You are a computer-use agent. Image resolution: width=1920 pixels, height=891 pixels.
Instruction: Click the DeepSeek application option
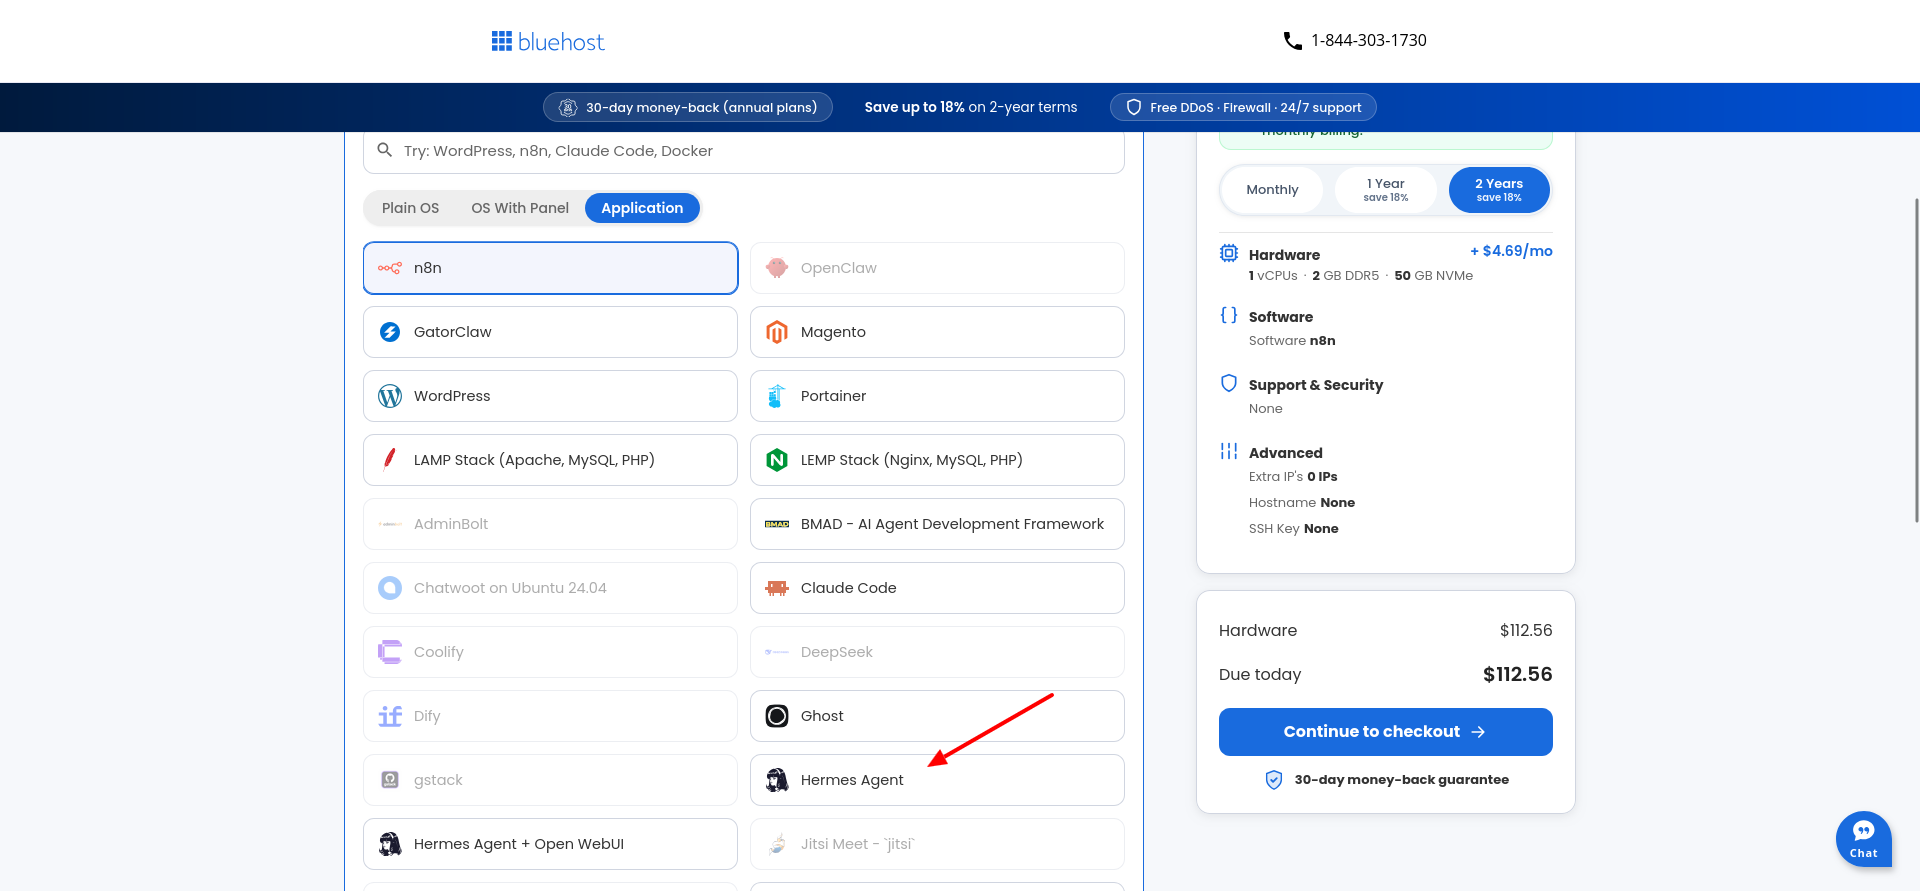[x=938, y=652]
